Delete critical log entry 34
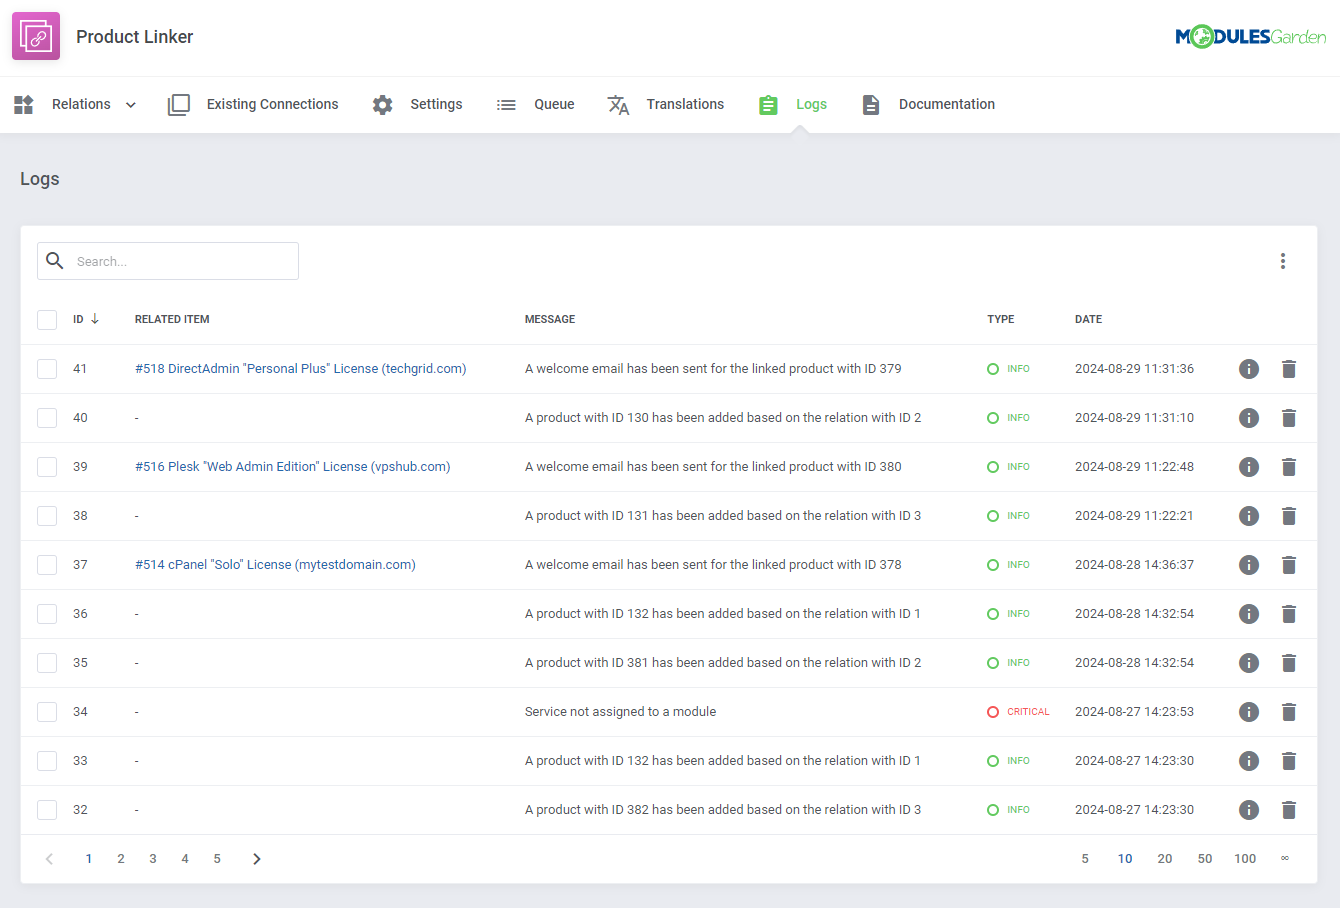The width and height of the screenshot is (1340, 908). 1289,712
